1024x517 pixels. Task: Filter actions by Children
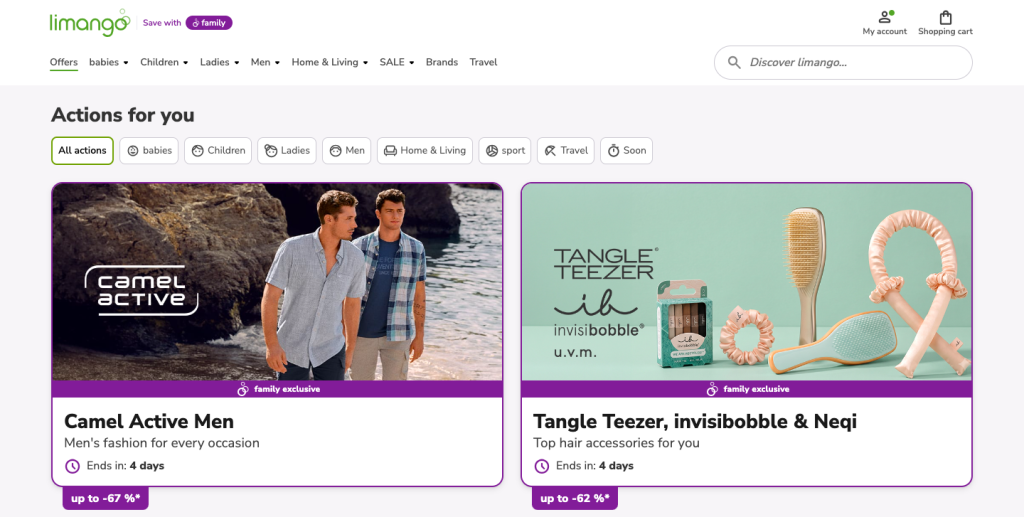pos(218,151)
